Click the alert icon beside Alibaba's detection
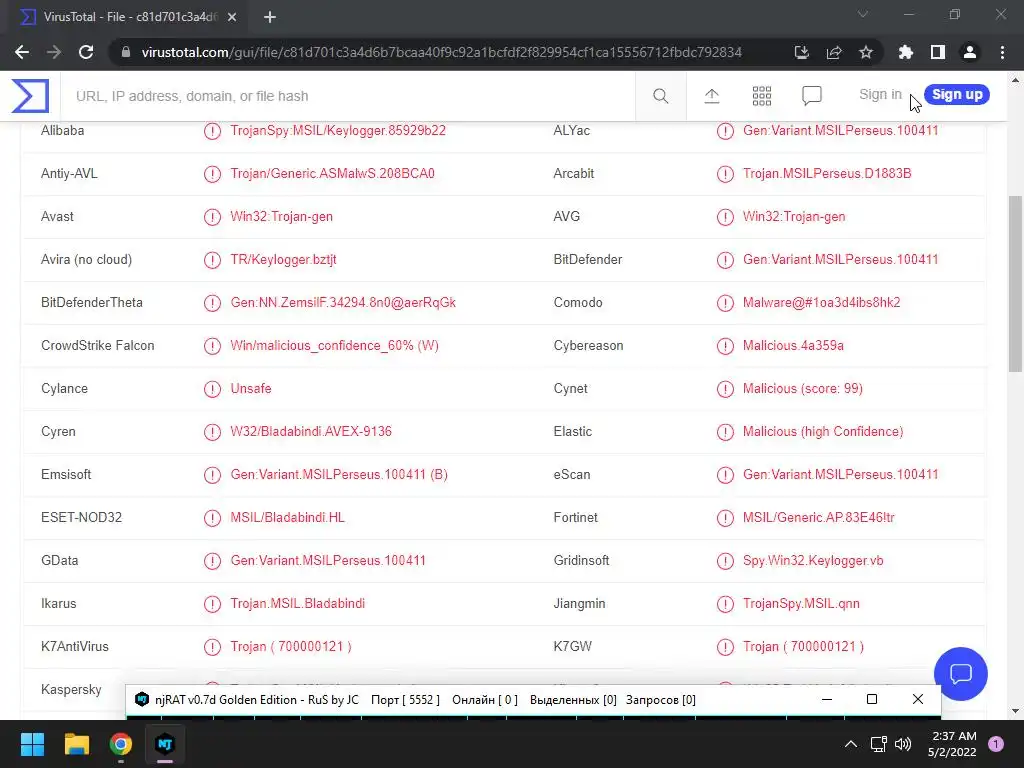 (x=212, y=131)
